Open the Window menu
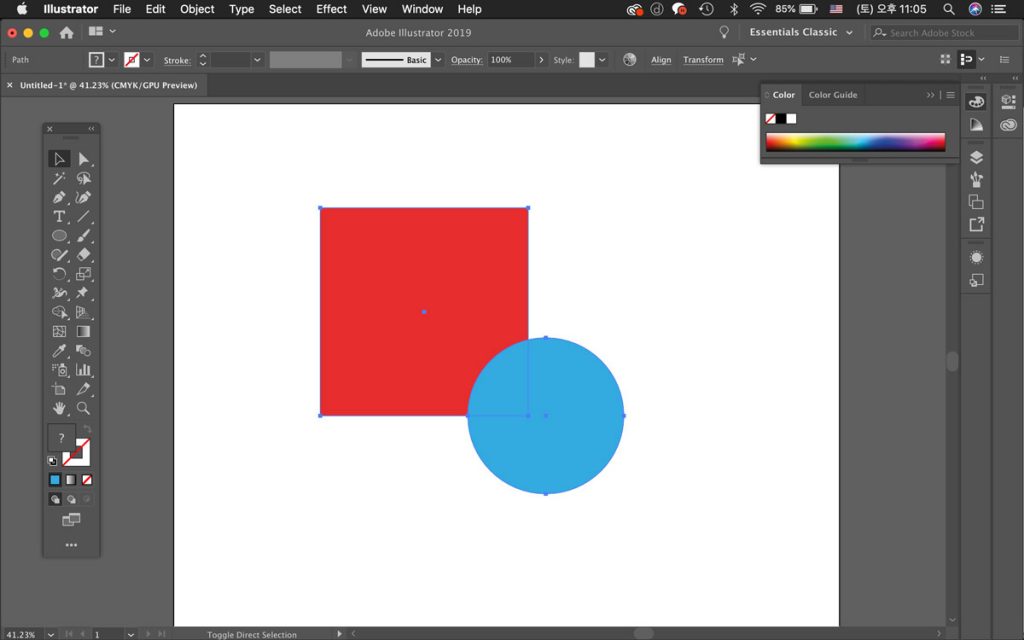The width and height of the screenshot is (1024, 640). 422,9
